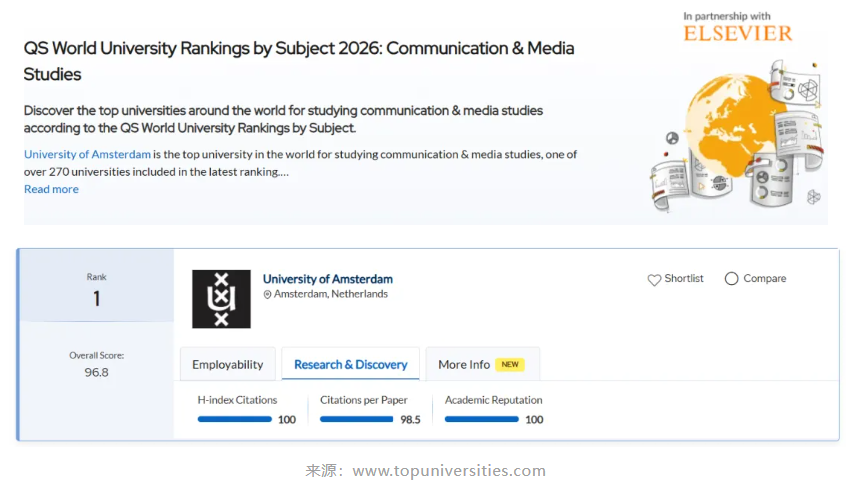This screenshot has height=486, width=846.
Task: Click the Elsevier partnership logo
Action: 737,28
